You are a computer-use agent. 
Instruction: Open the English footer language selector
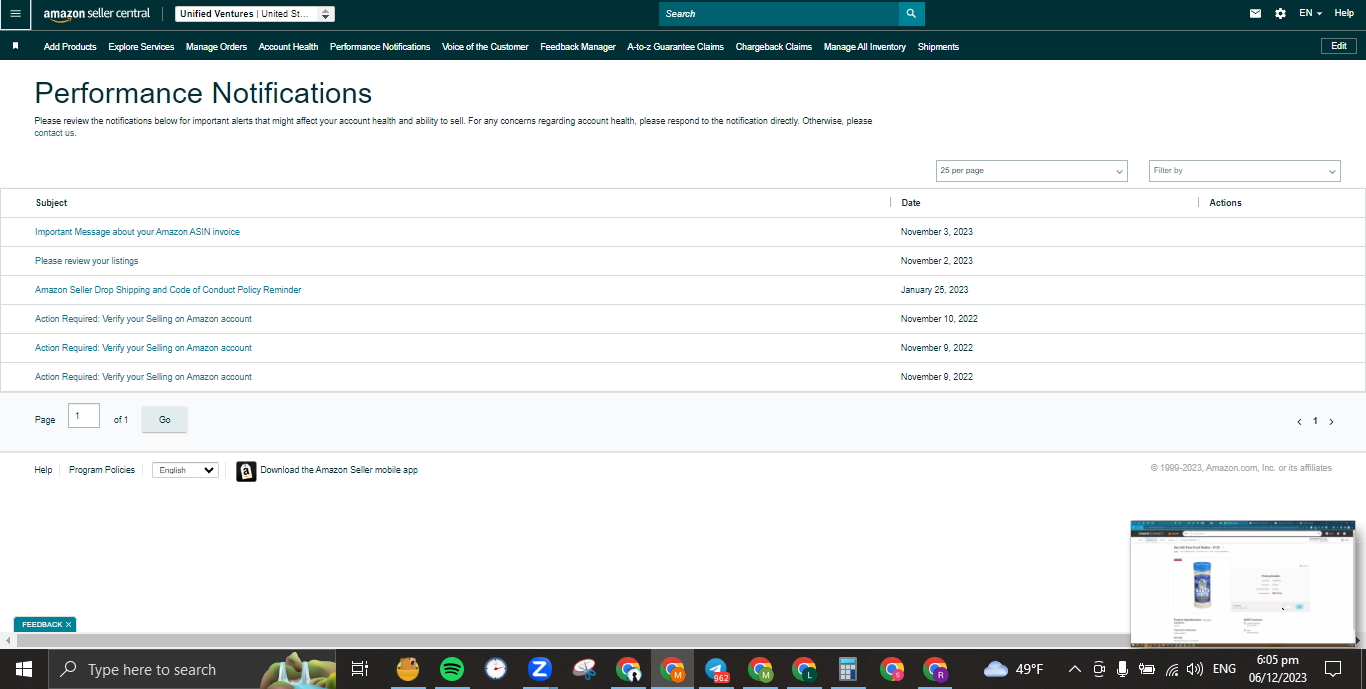pyautogui.click(x=185, y=470)
